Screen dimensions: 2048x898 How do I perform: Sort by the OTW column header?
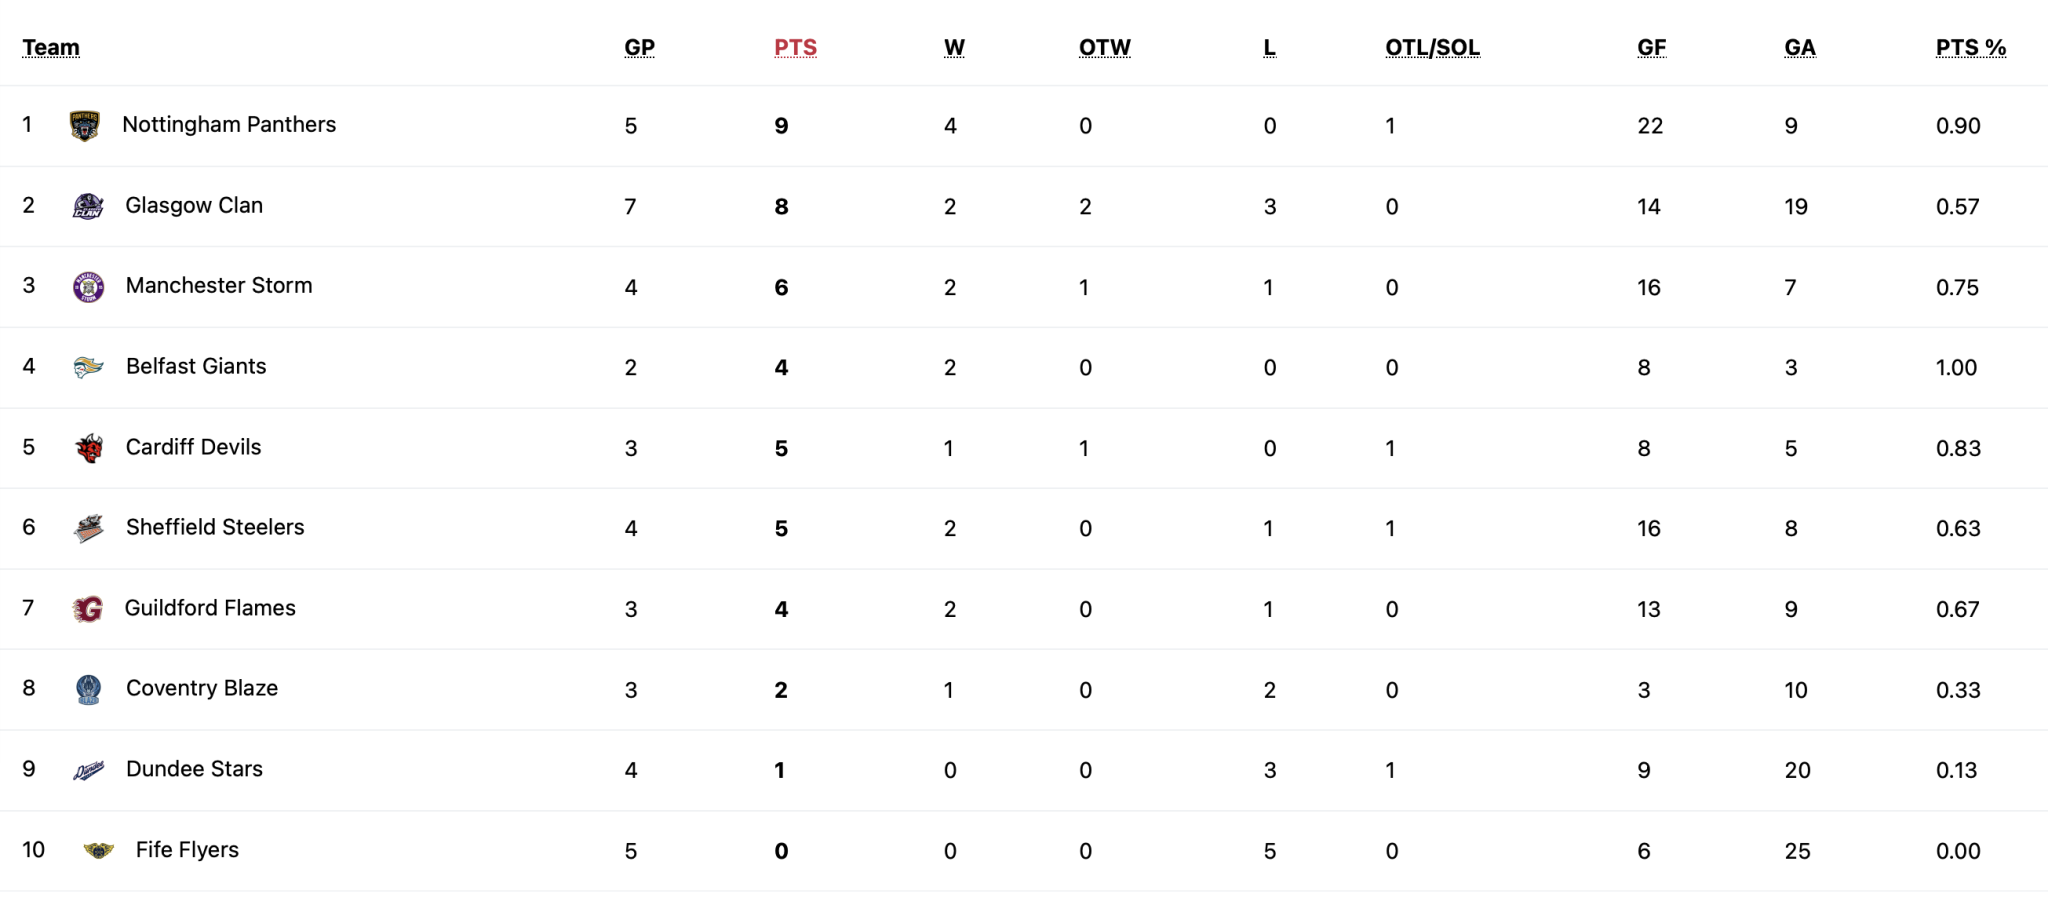pyautogui.click(x=1104, y=48)
